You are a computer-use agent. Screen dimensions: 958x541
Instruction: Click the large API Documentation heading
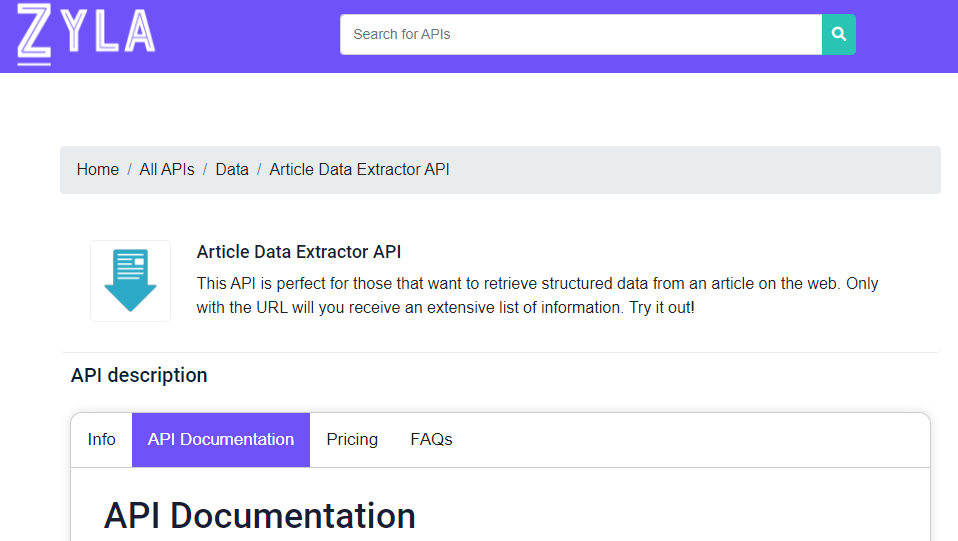[260, 515]
